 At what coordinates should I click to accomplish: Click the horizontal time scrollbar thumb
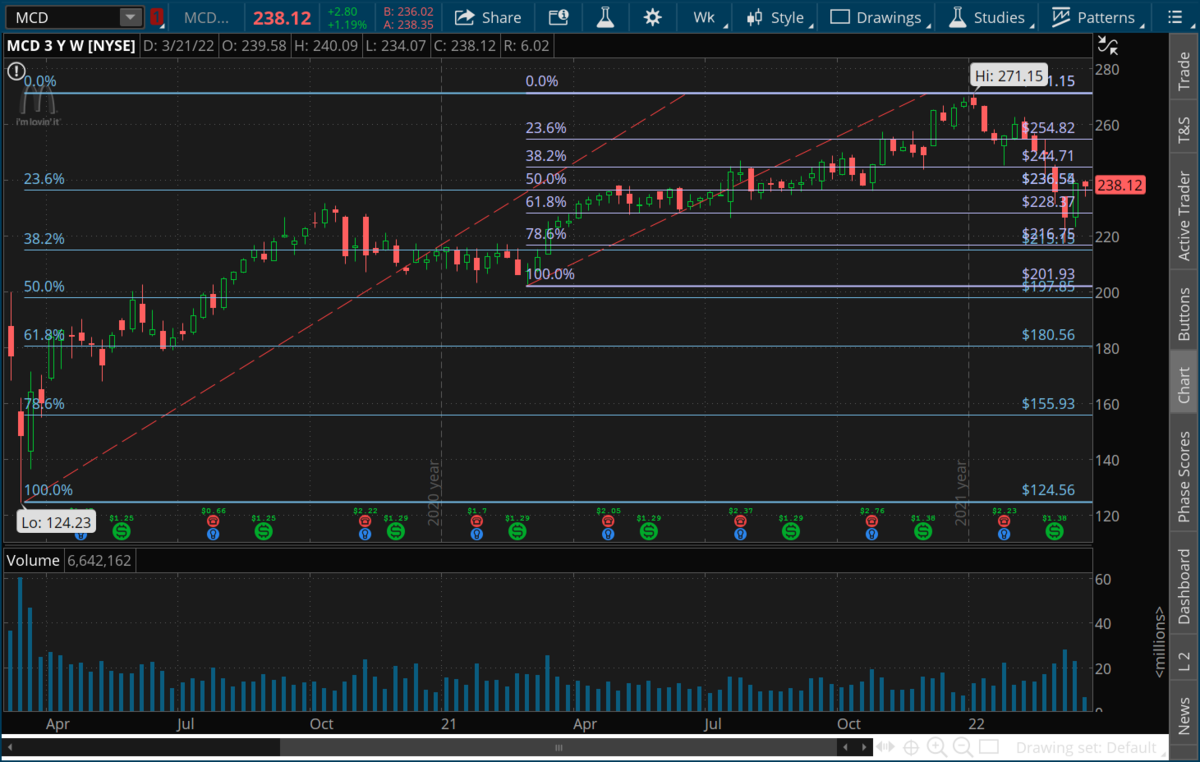click(x=558, y=748)
